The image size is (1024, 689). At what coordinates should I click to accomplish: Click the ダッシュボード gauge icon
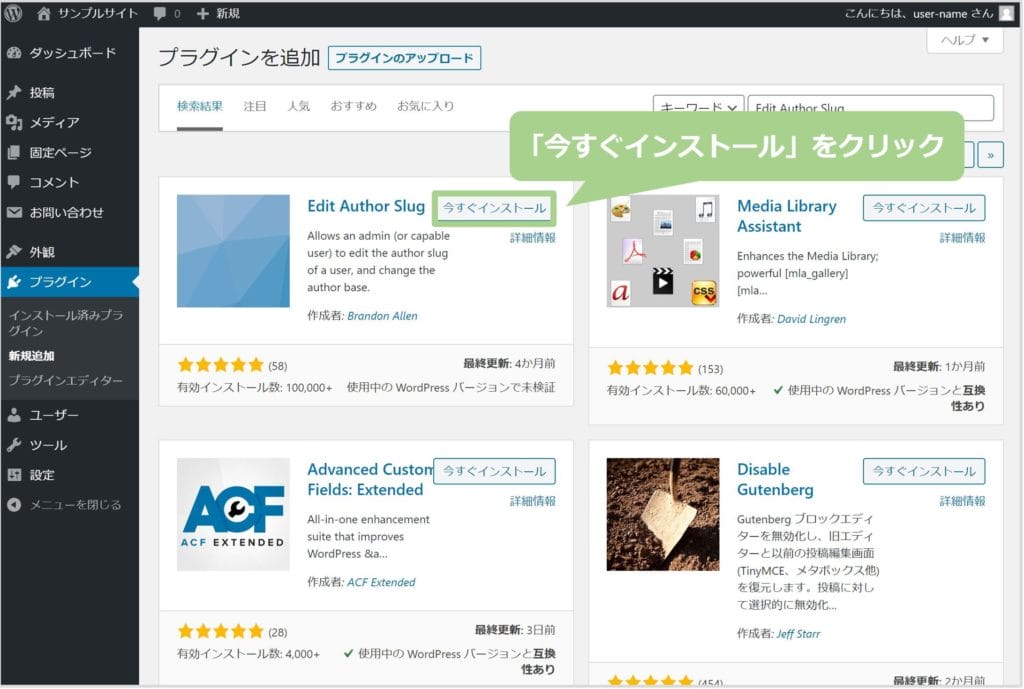click(x=14, y=53)
